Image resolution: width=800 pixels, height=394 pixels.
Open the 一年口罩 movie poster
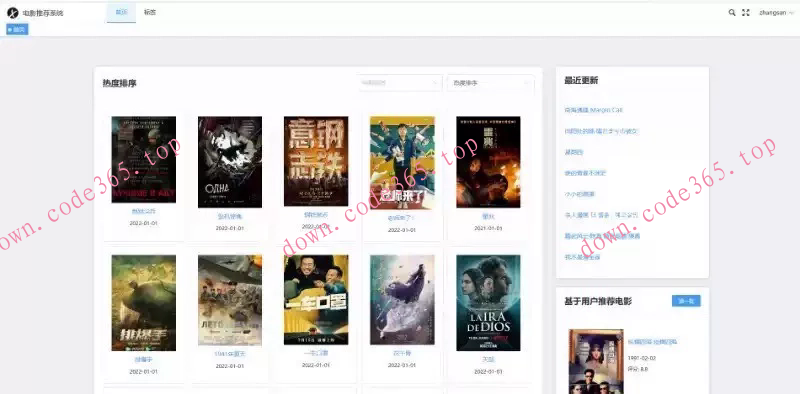(316, 300)
